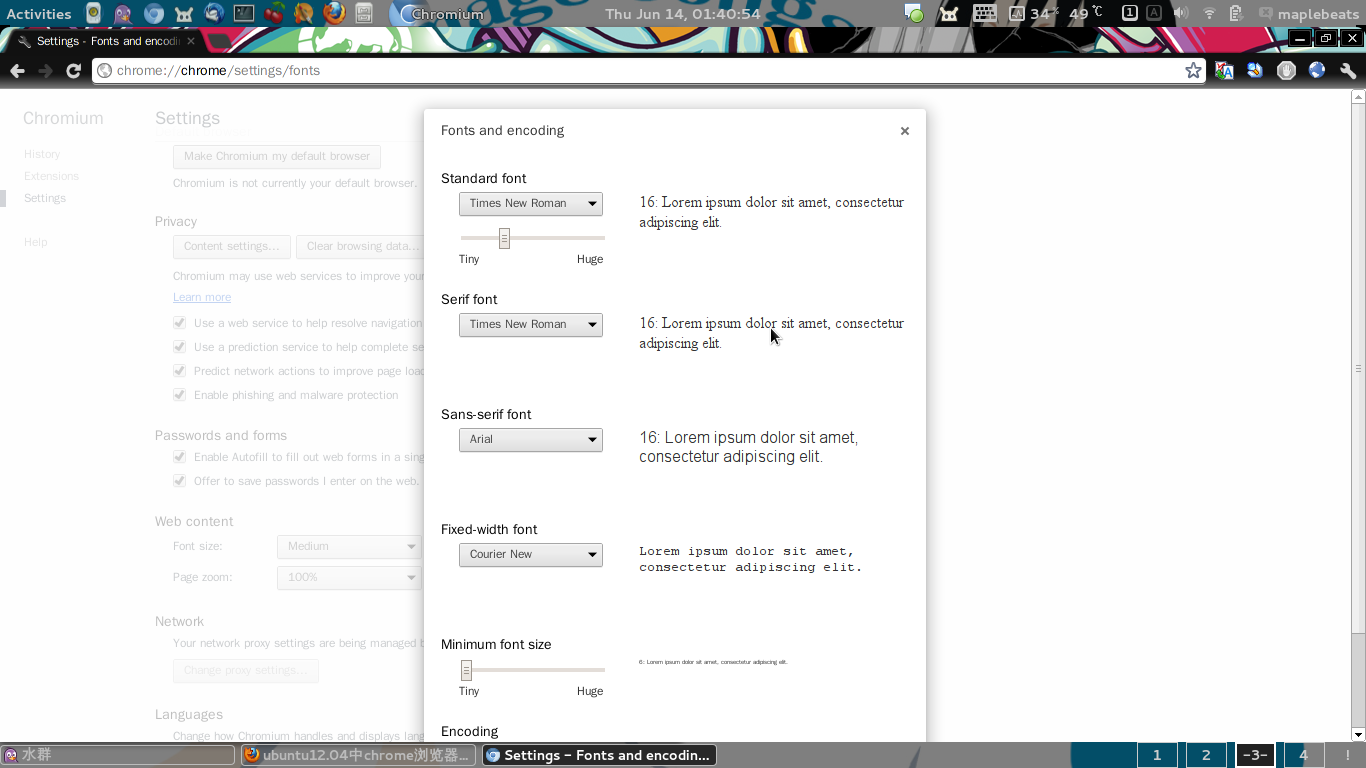
Task: Toggle 'Use a web service to help resolve navigation' checkbox
Action: click(x=180, y=323)
